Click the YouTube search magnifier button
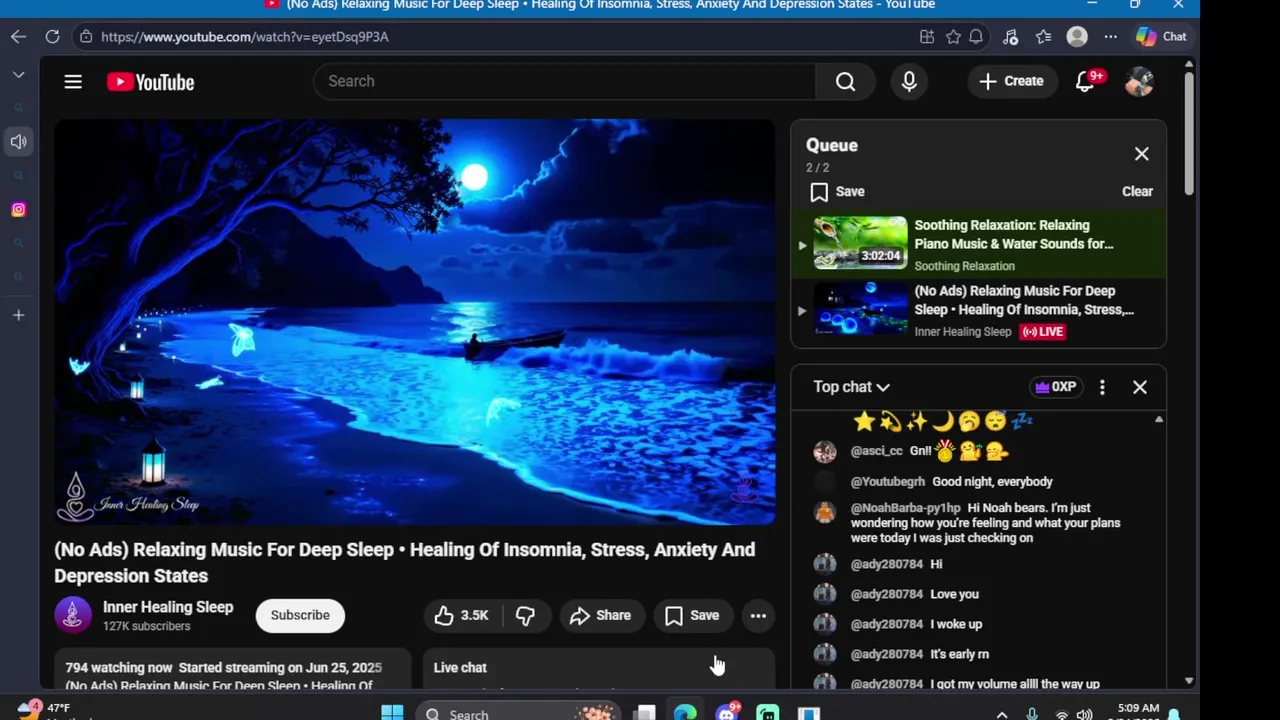The height and width of the screenshot is (720, 1280). 845,81
